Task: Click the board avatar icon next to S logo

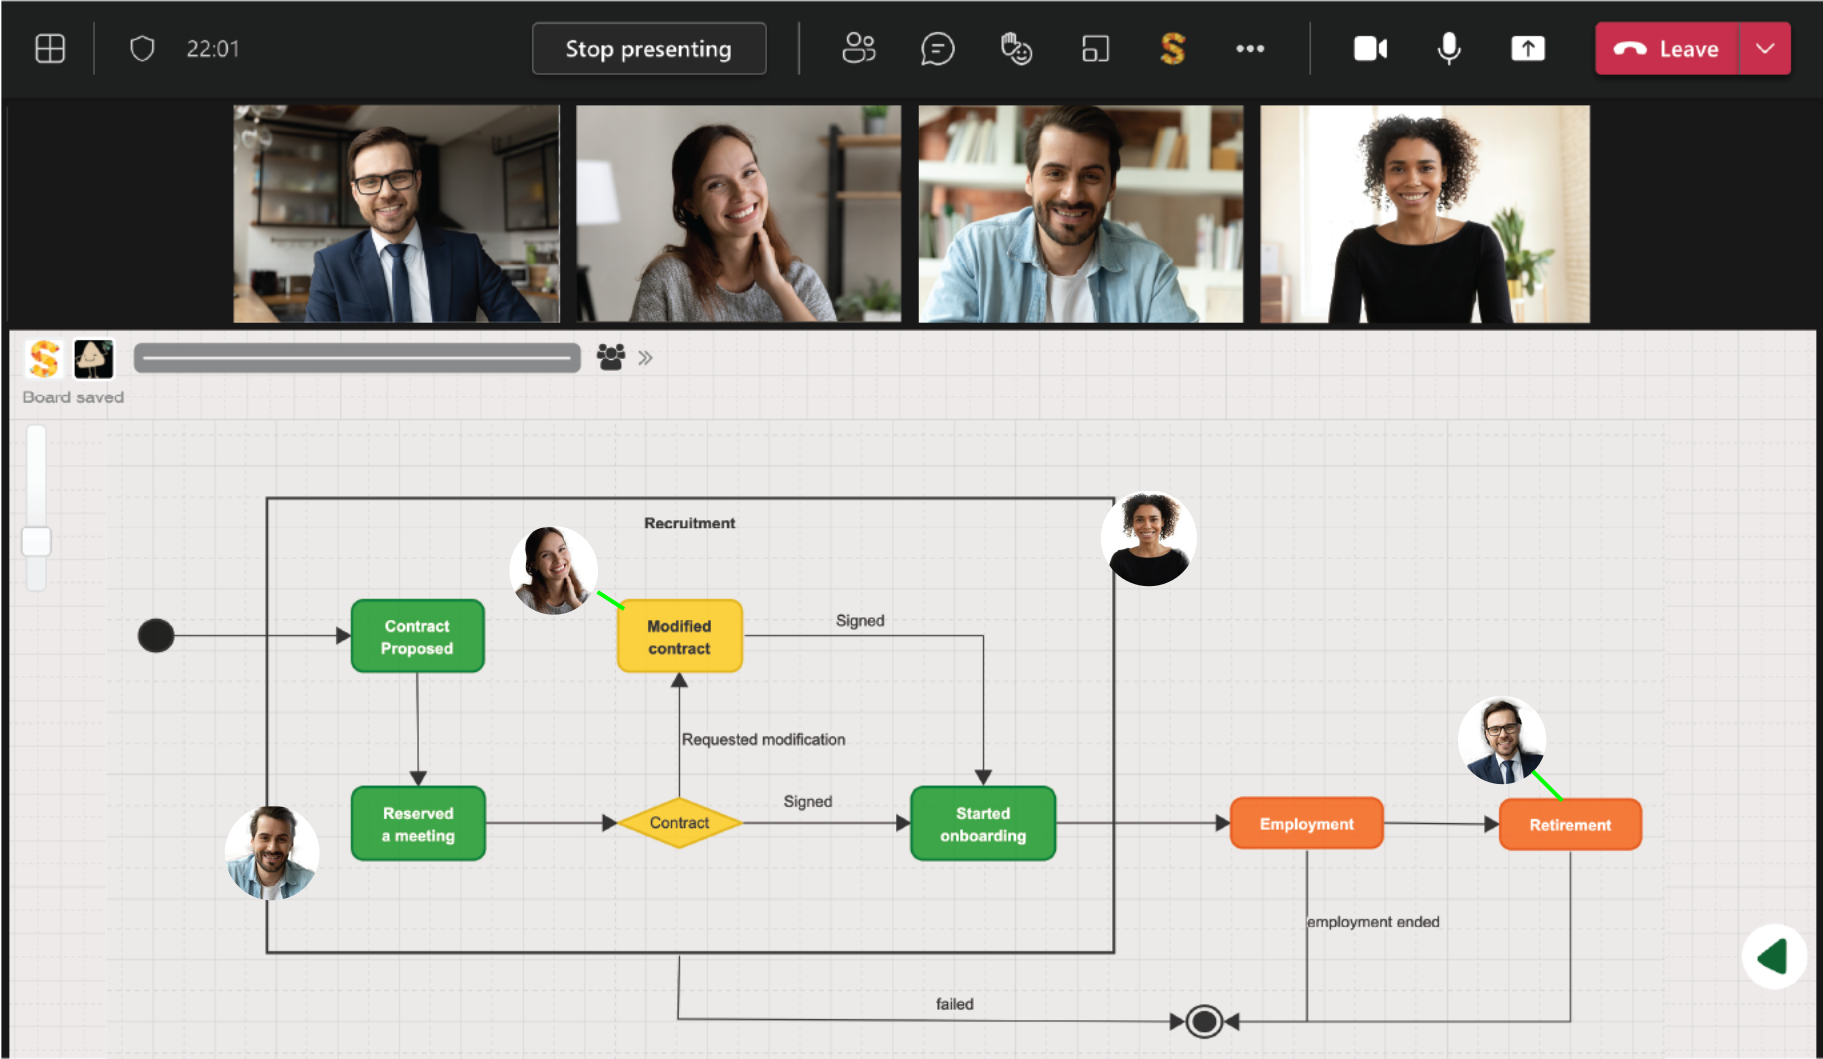Action: click(x=94, y=358)
